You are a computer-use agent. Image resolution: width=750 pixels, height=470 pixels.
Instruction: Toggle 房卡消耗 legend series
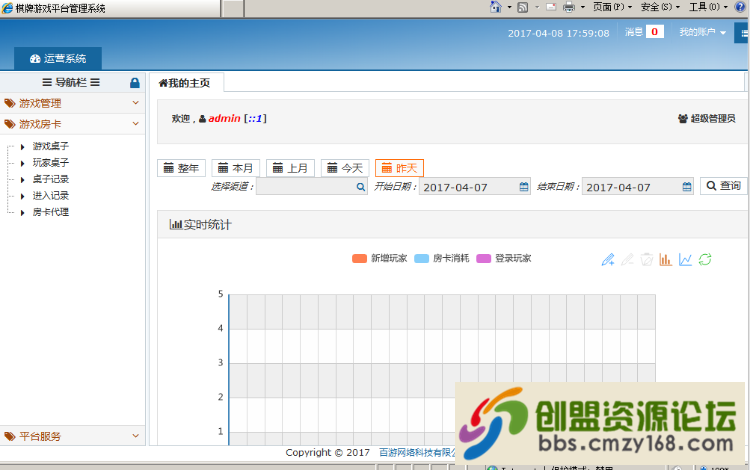[441, 258]
